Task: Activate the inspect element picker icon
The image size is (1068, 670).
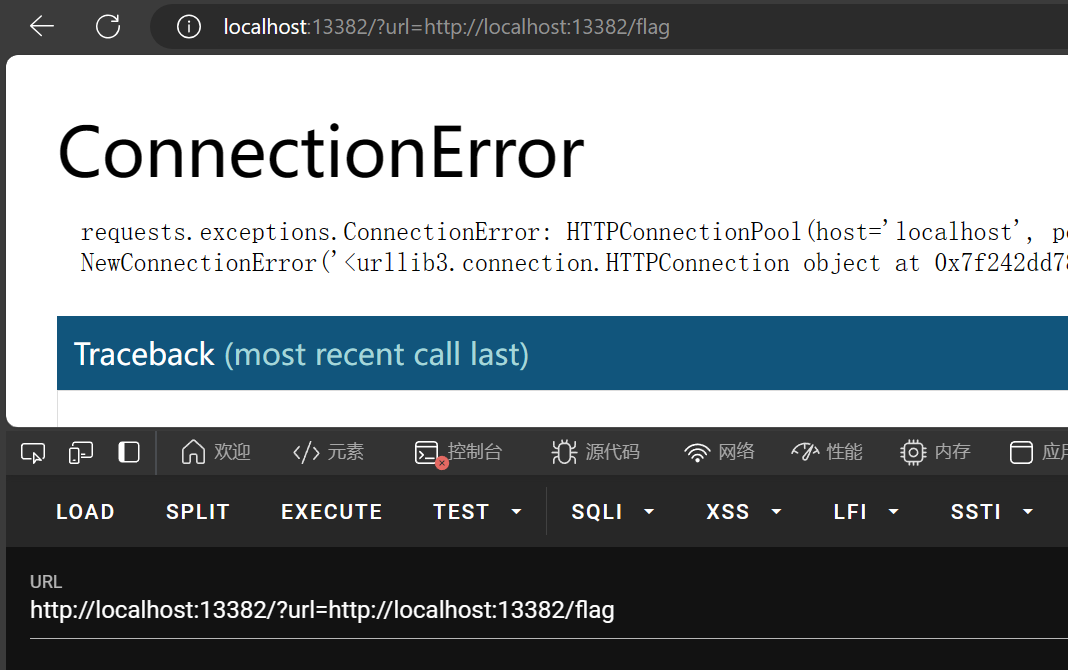Action: point(33,452)
